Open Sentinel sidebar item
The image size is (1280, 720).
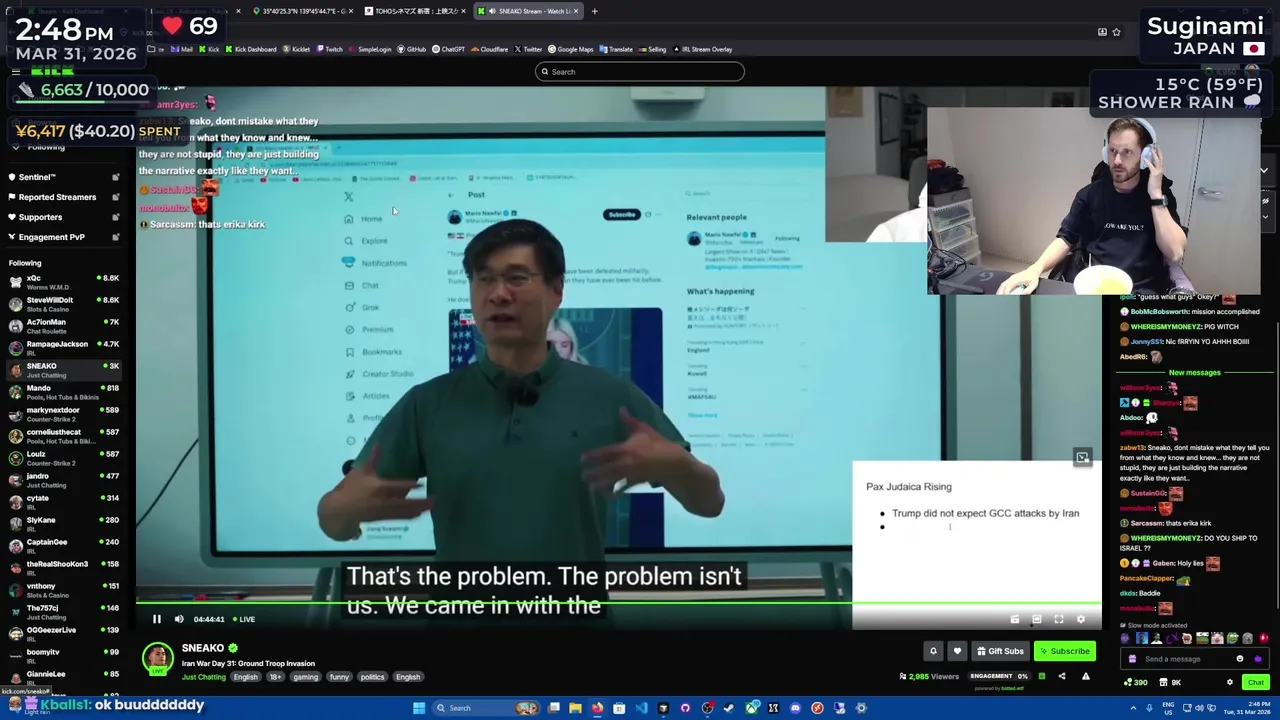[x=37, y=177]
